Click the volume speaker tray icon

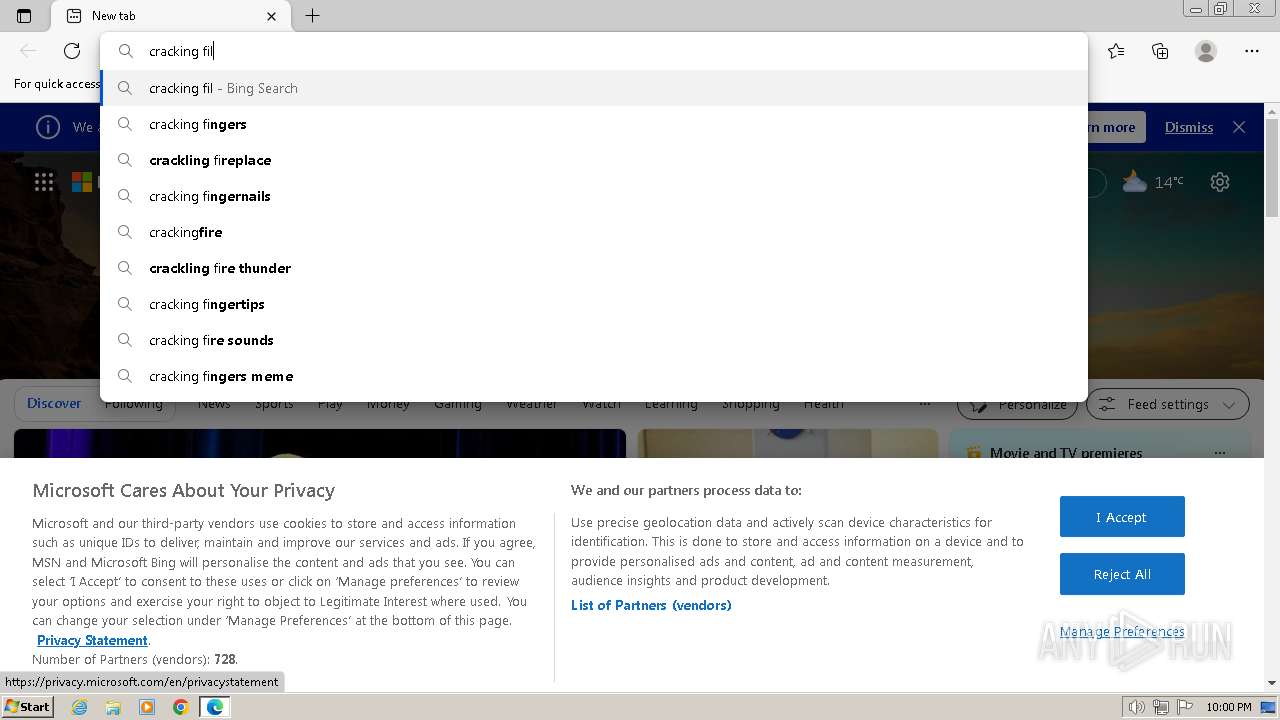coord(1137,707)
